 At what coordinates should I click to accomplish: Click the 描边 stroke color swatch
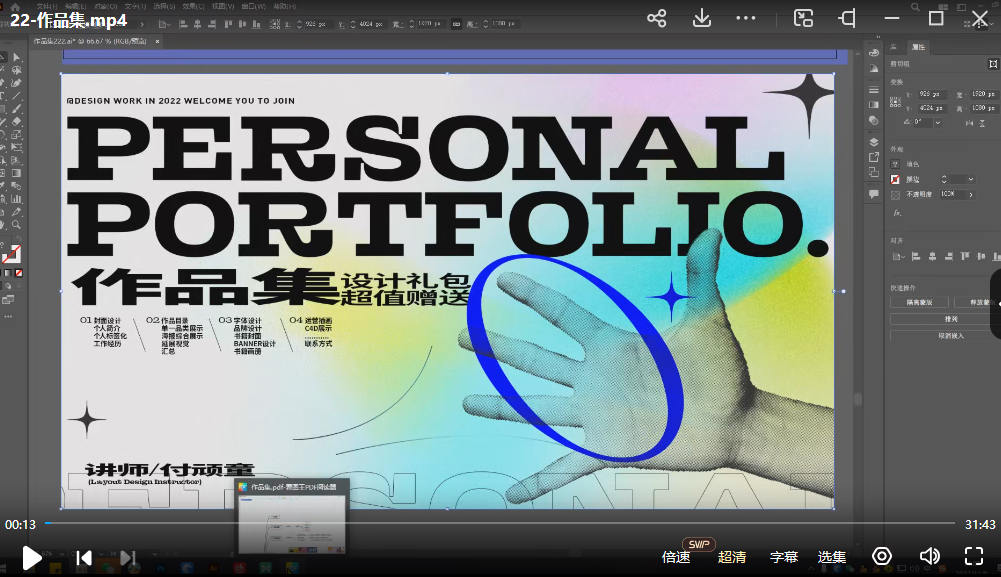point(896,179)
